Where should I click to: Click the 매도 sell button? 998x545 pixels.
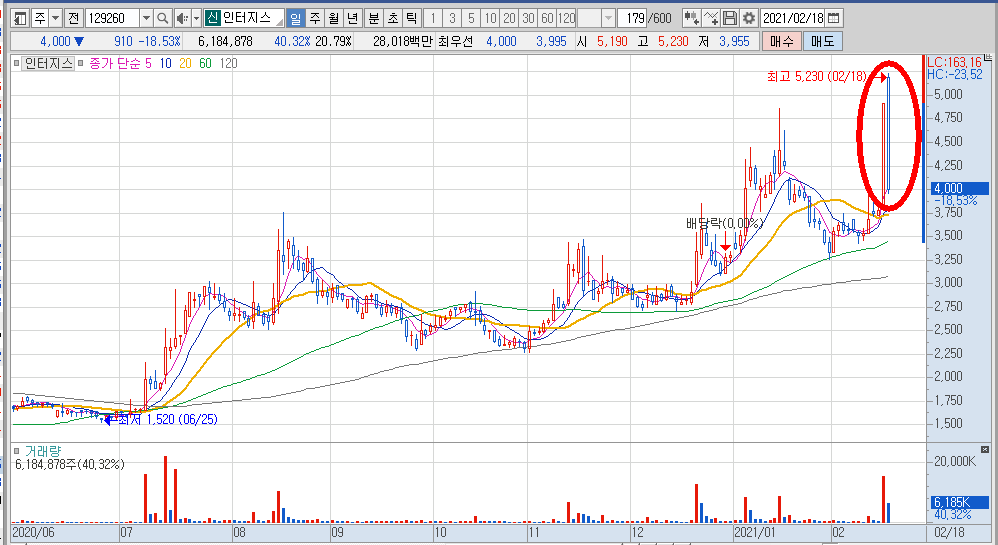pos(824,41)
